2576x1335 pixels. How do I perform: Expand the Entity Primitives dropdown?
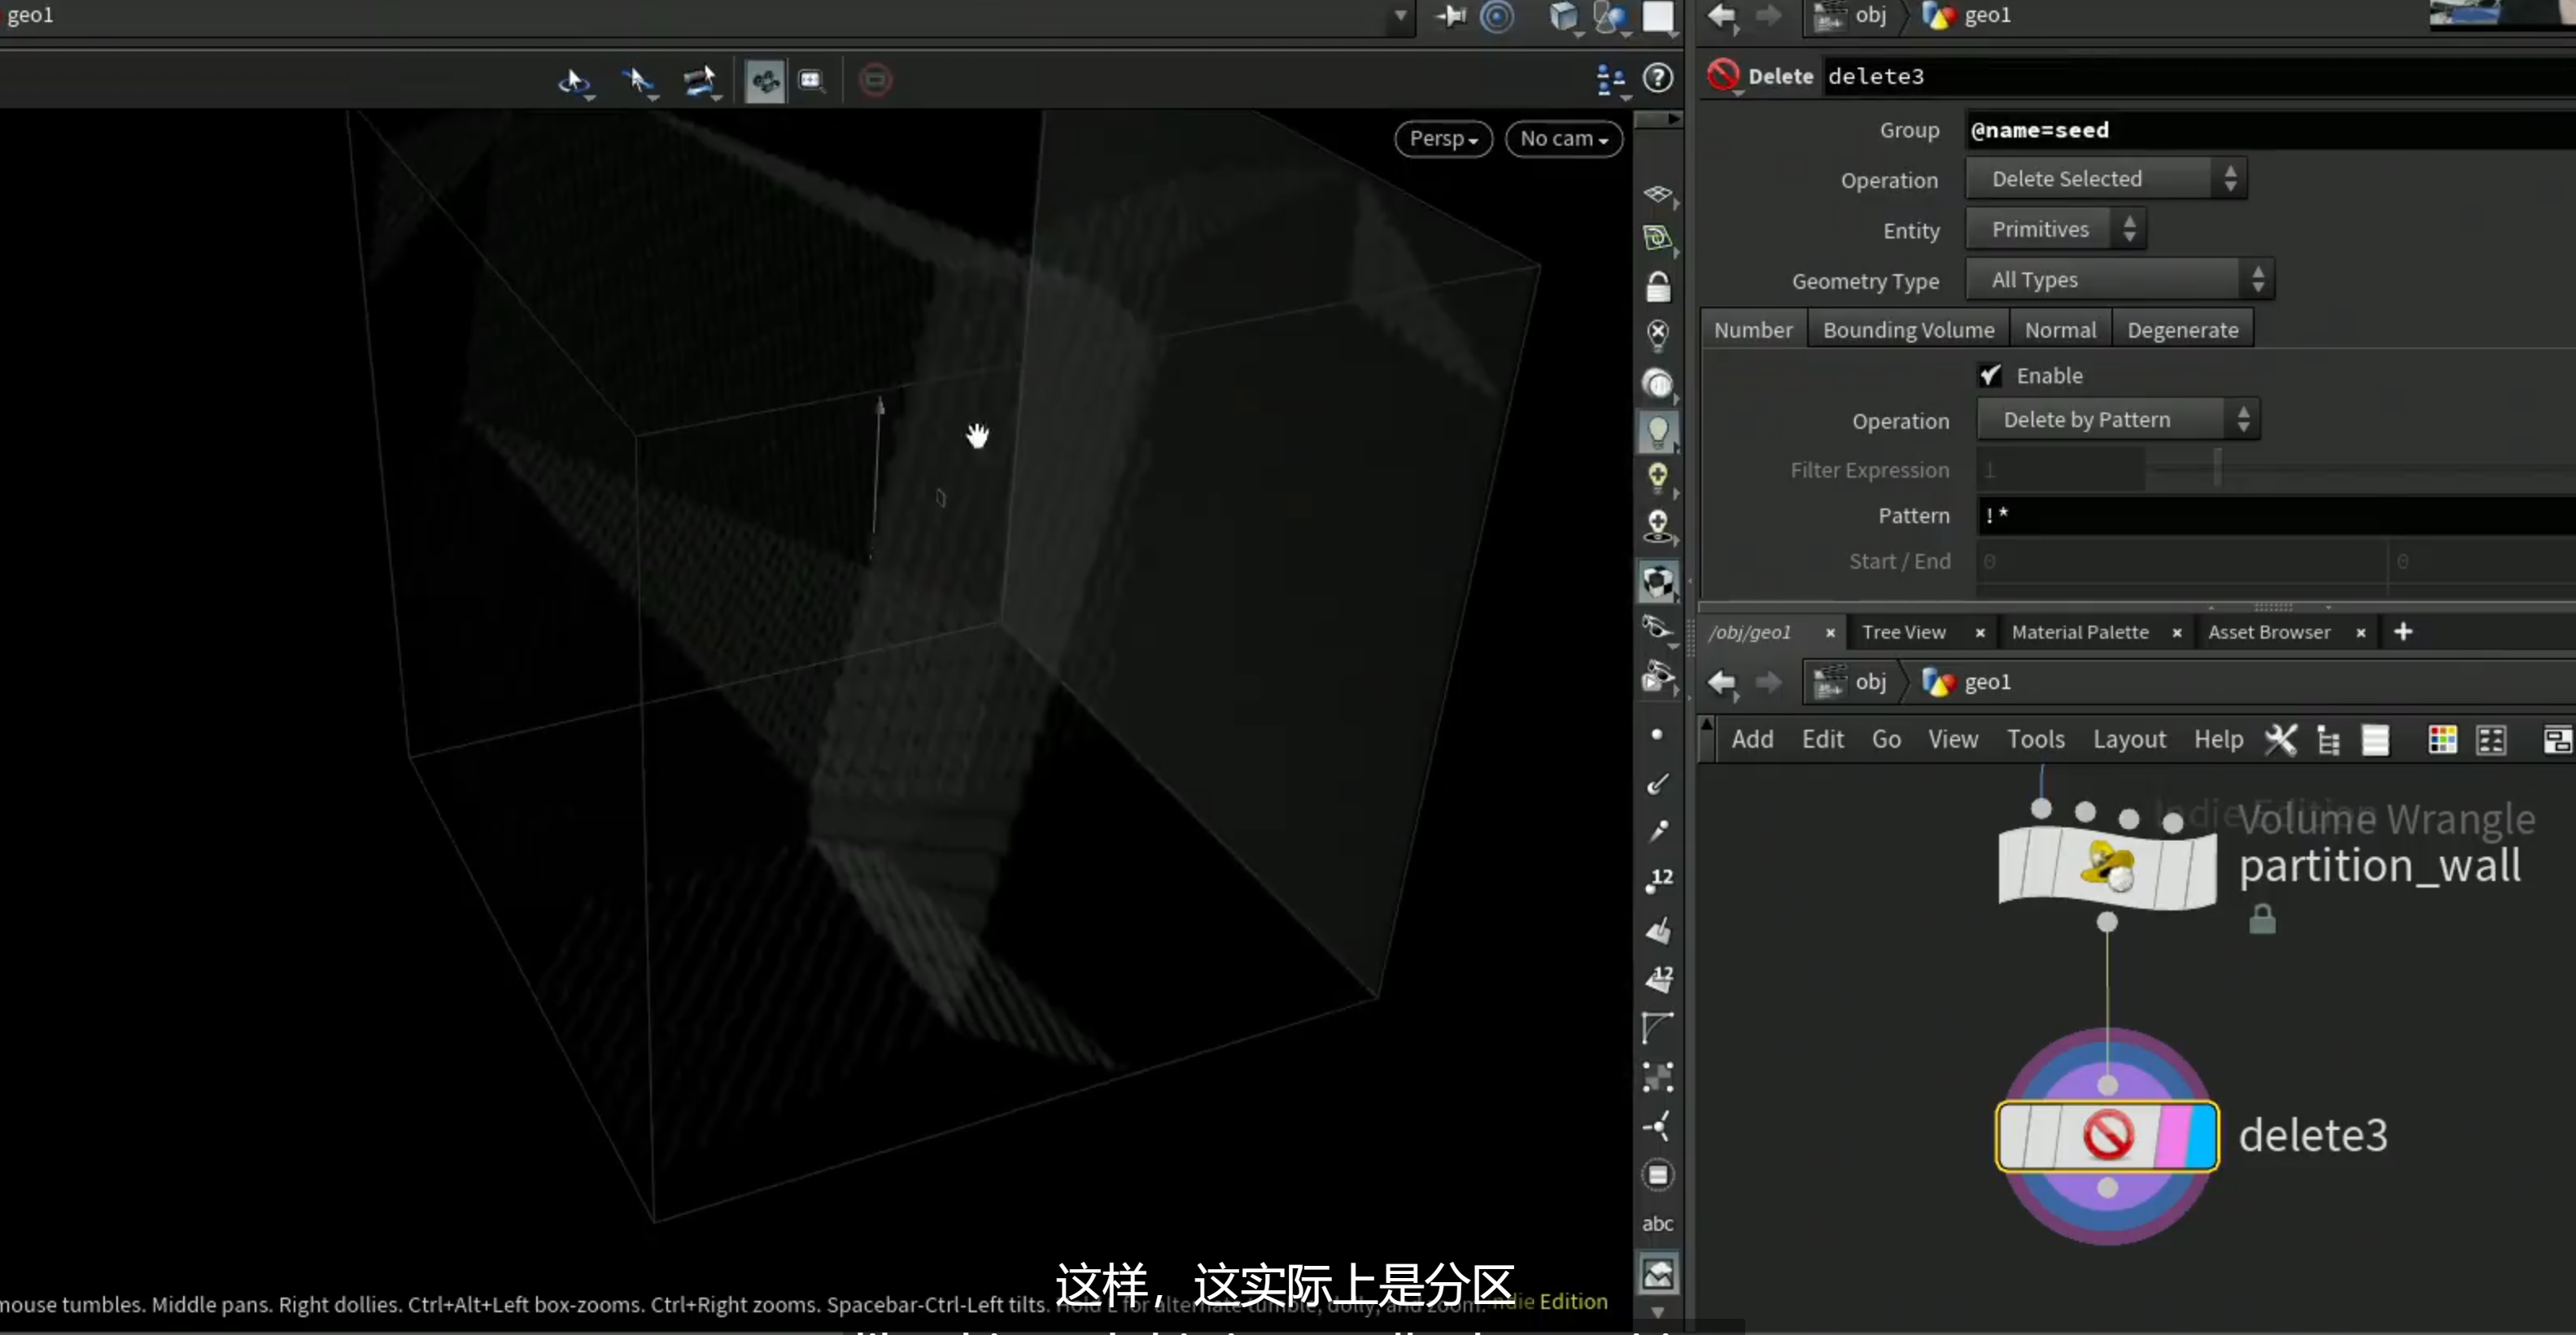pyautogui.click(x=2055, y=229)
